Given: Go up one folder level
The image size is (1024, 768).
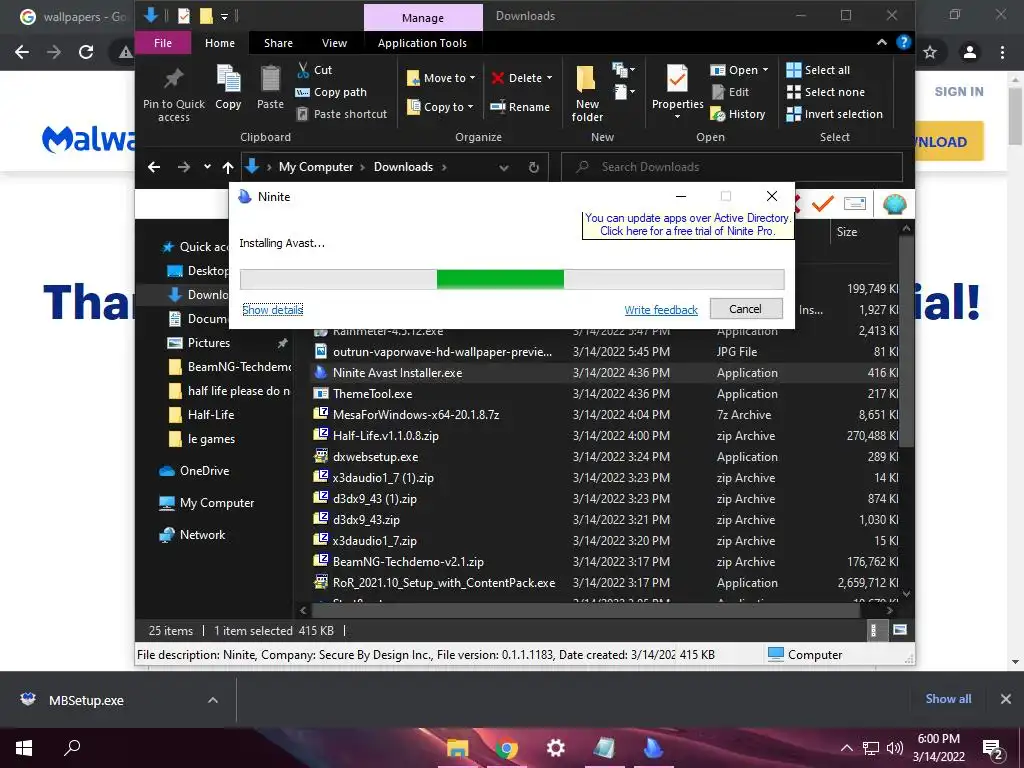Looking at the screenshot, I should coord(228,167).
